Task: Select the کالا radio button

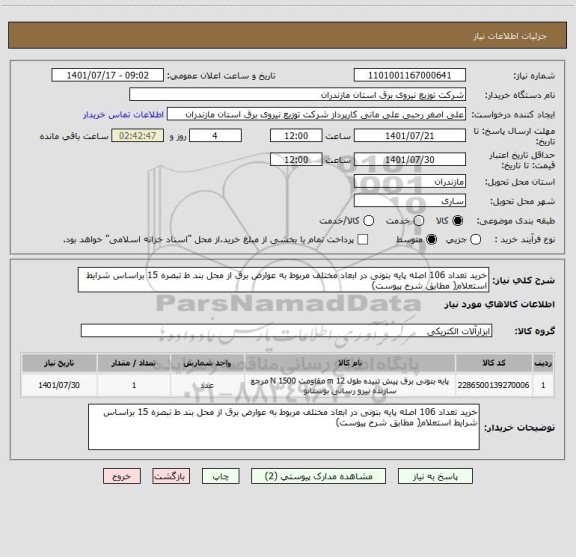Action: click(x=458, y=221)
